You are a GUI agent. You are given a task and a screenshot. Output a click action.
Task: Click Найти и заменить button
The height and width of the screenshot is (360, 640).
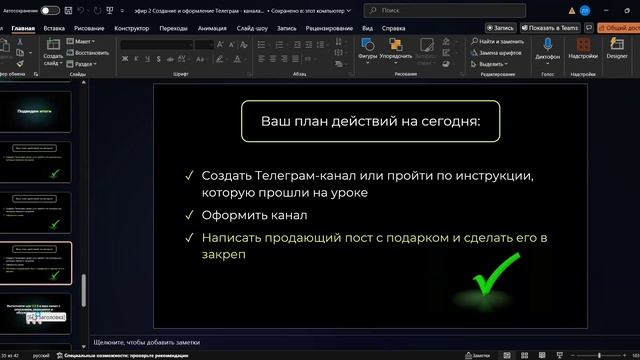coord(497,41)
